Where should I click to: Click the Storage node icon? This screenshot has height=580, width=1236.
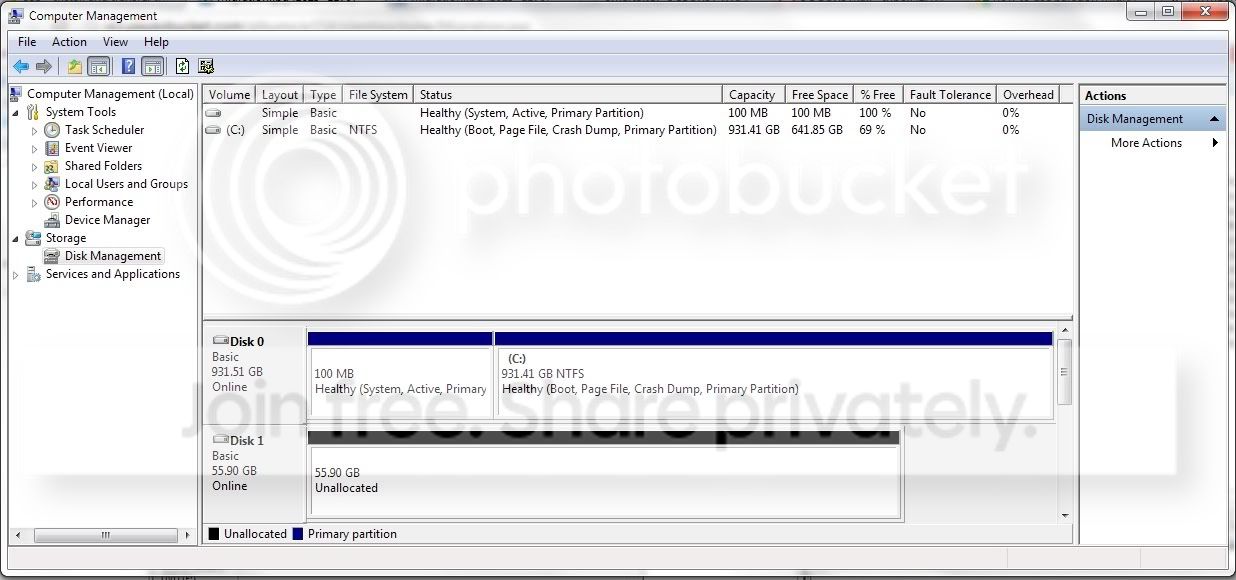coord(33,238)
